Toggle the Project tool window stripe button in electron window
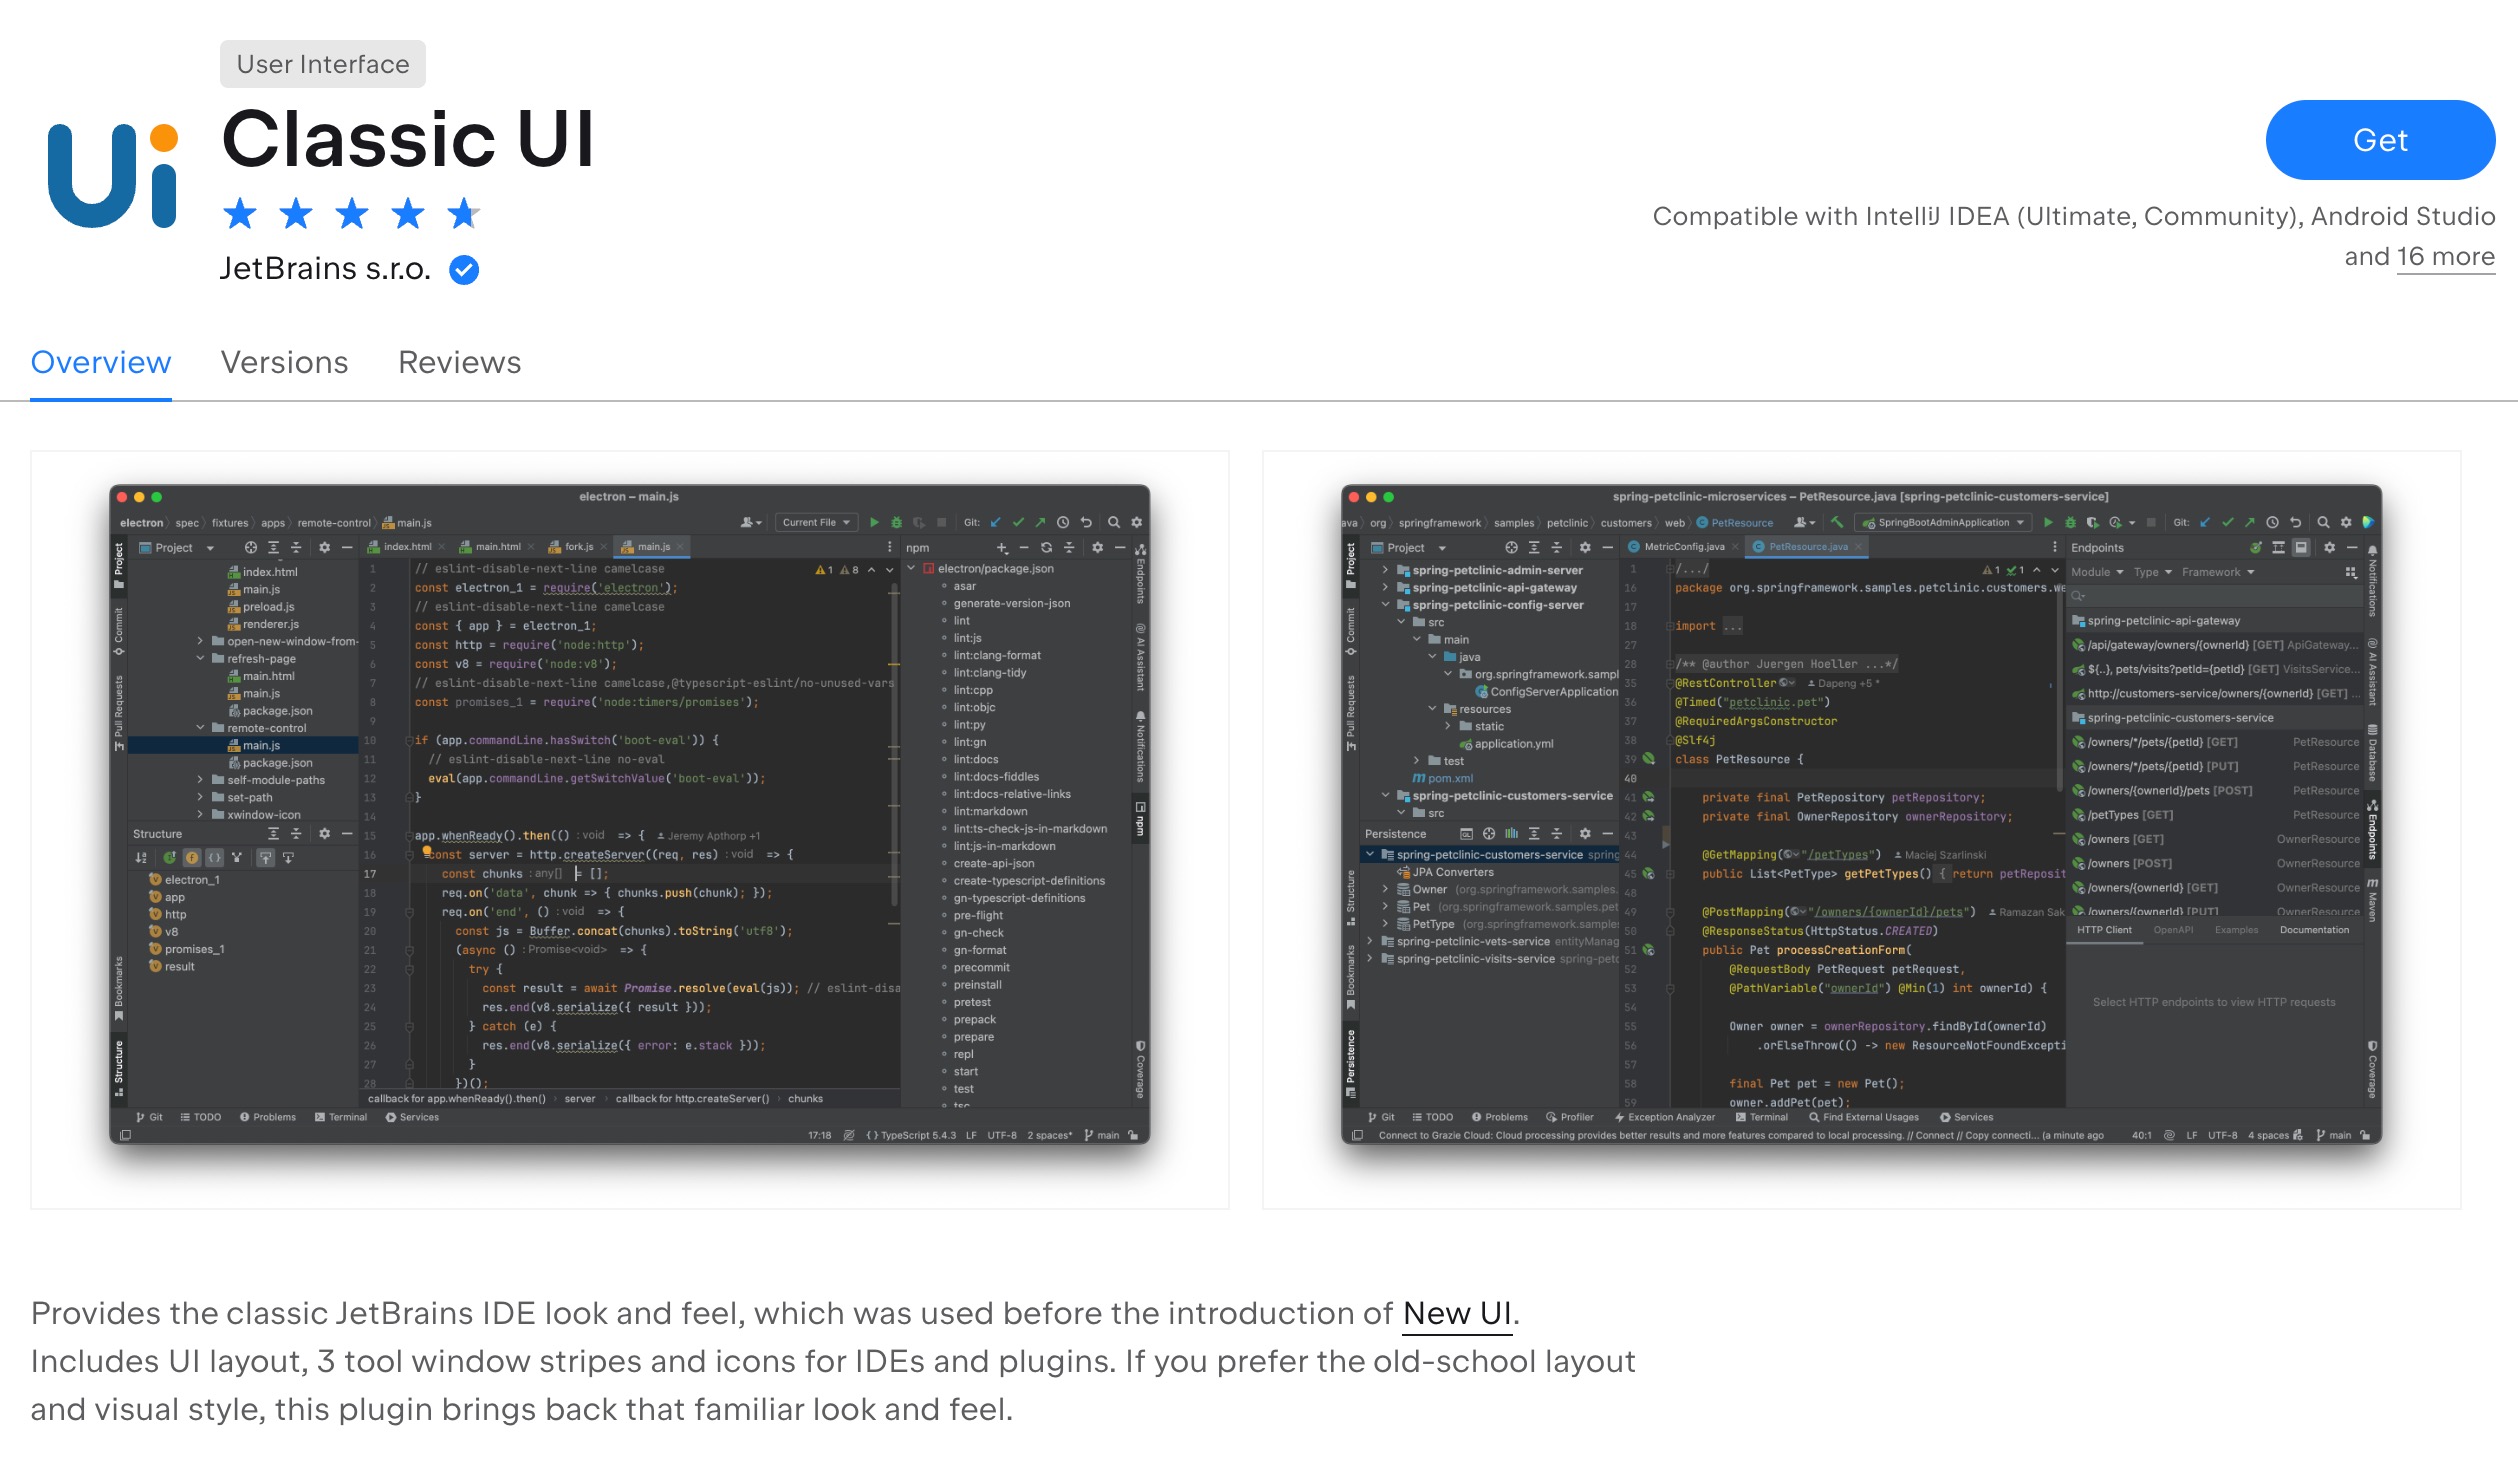2518x1464 pixels. [x=119, y=564]
